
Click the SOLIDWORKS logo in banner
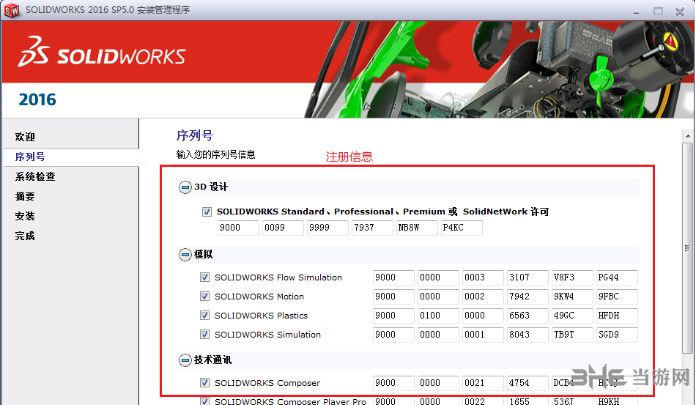(x=102, y=52)
